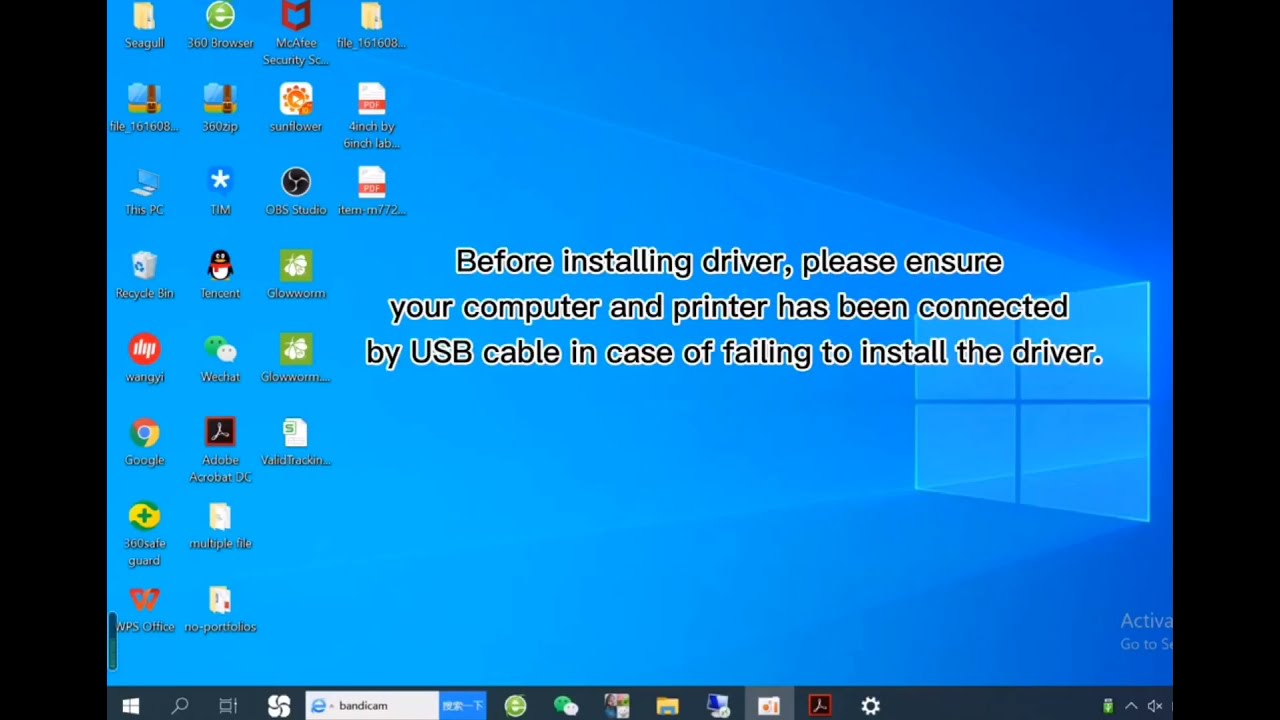This screenshot has width=1280, height=720.
Task: Click the bandicam search box in the taskbar
Action: (372, 706)
